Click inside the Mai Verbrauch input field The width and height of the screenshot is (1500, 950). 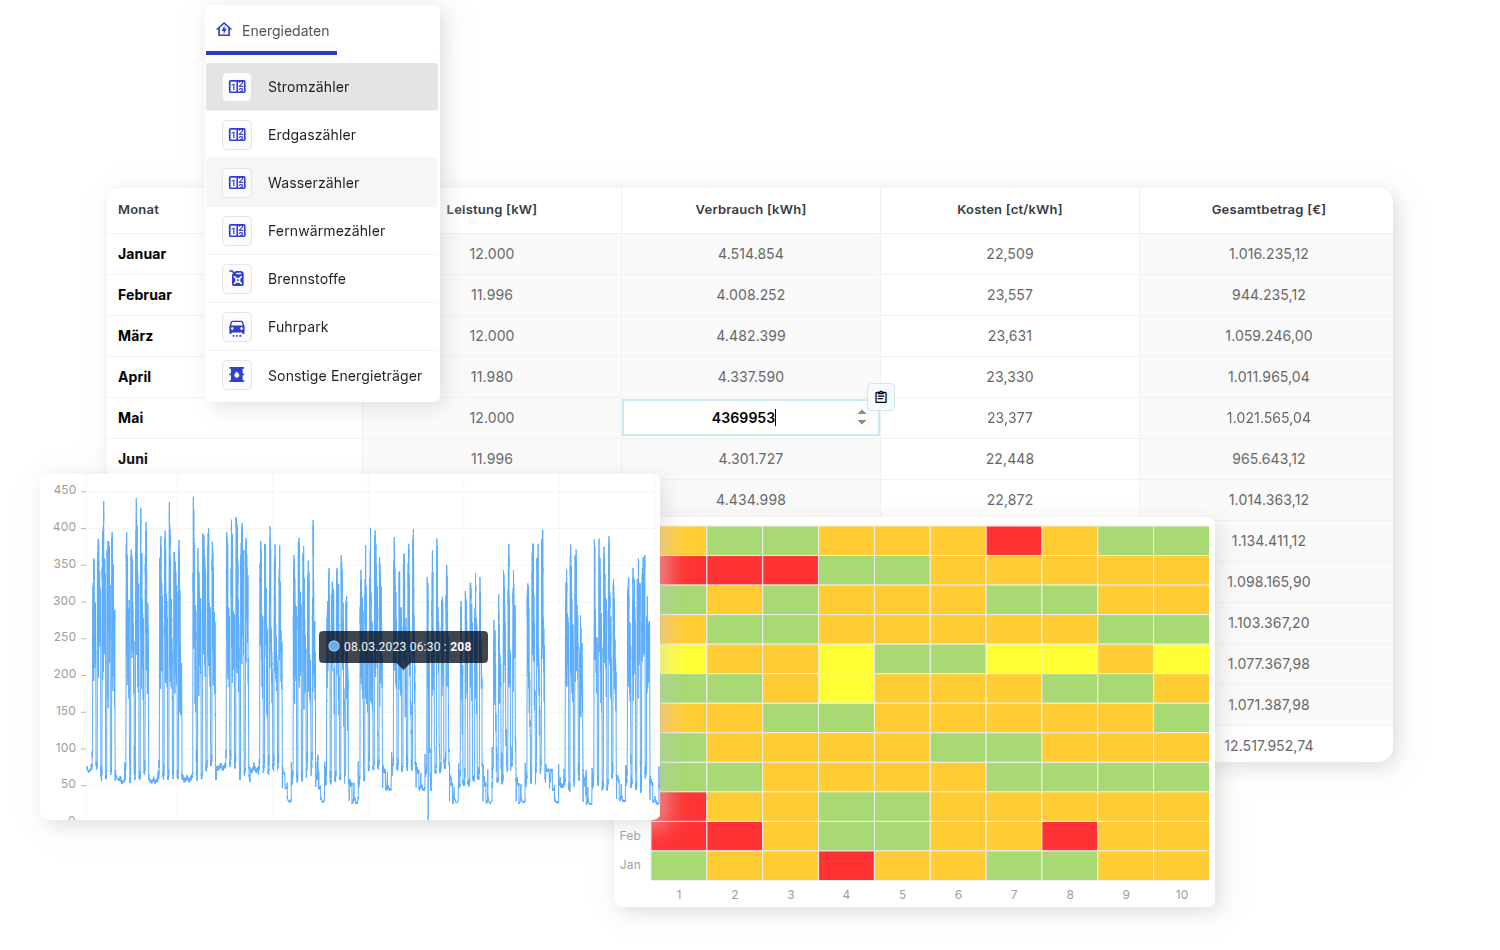[x=745, y=417]
